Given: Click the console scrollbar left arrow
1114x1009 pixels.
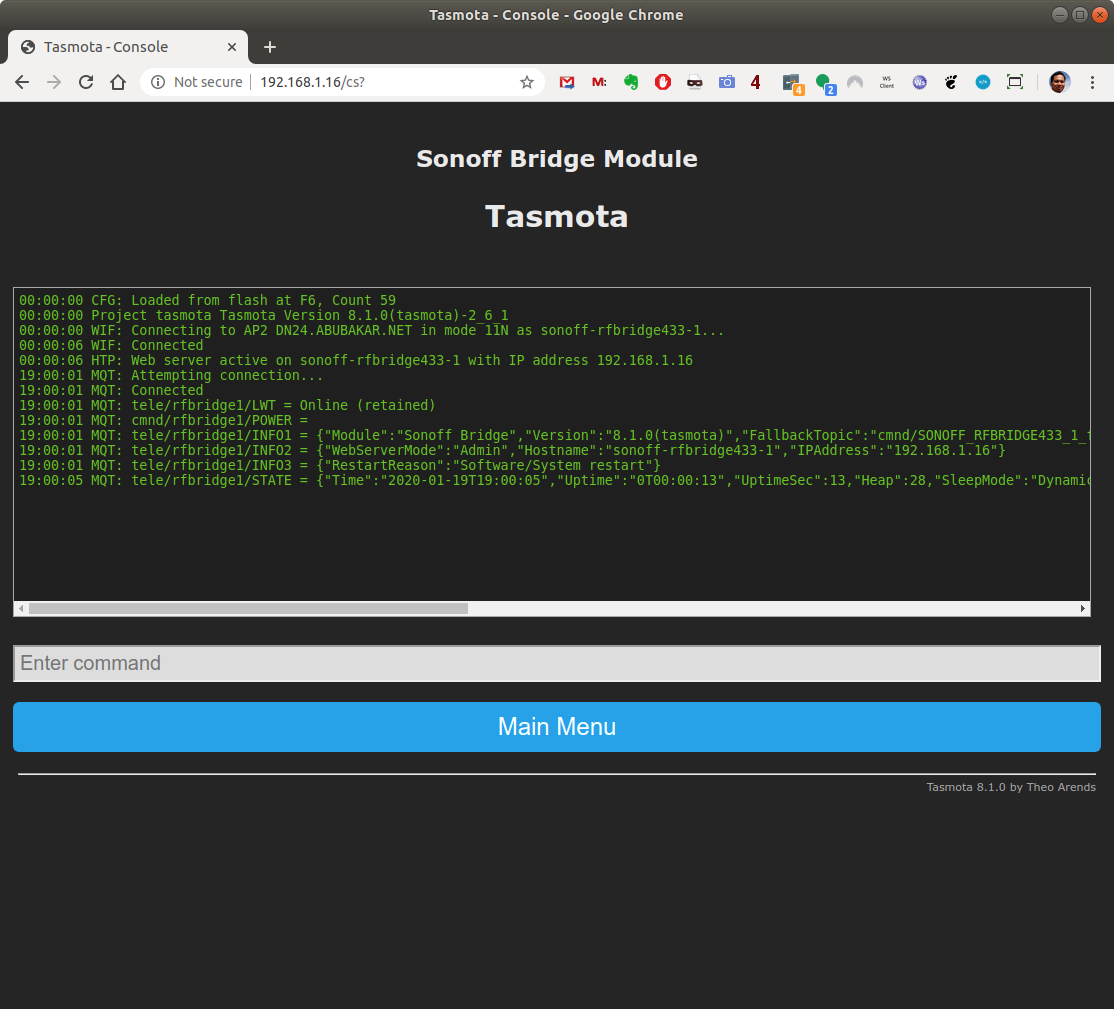Looking at the screenshot, I should coord(21,608).
